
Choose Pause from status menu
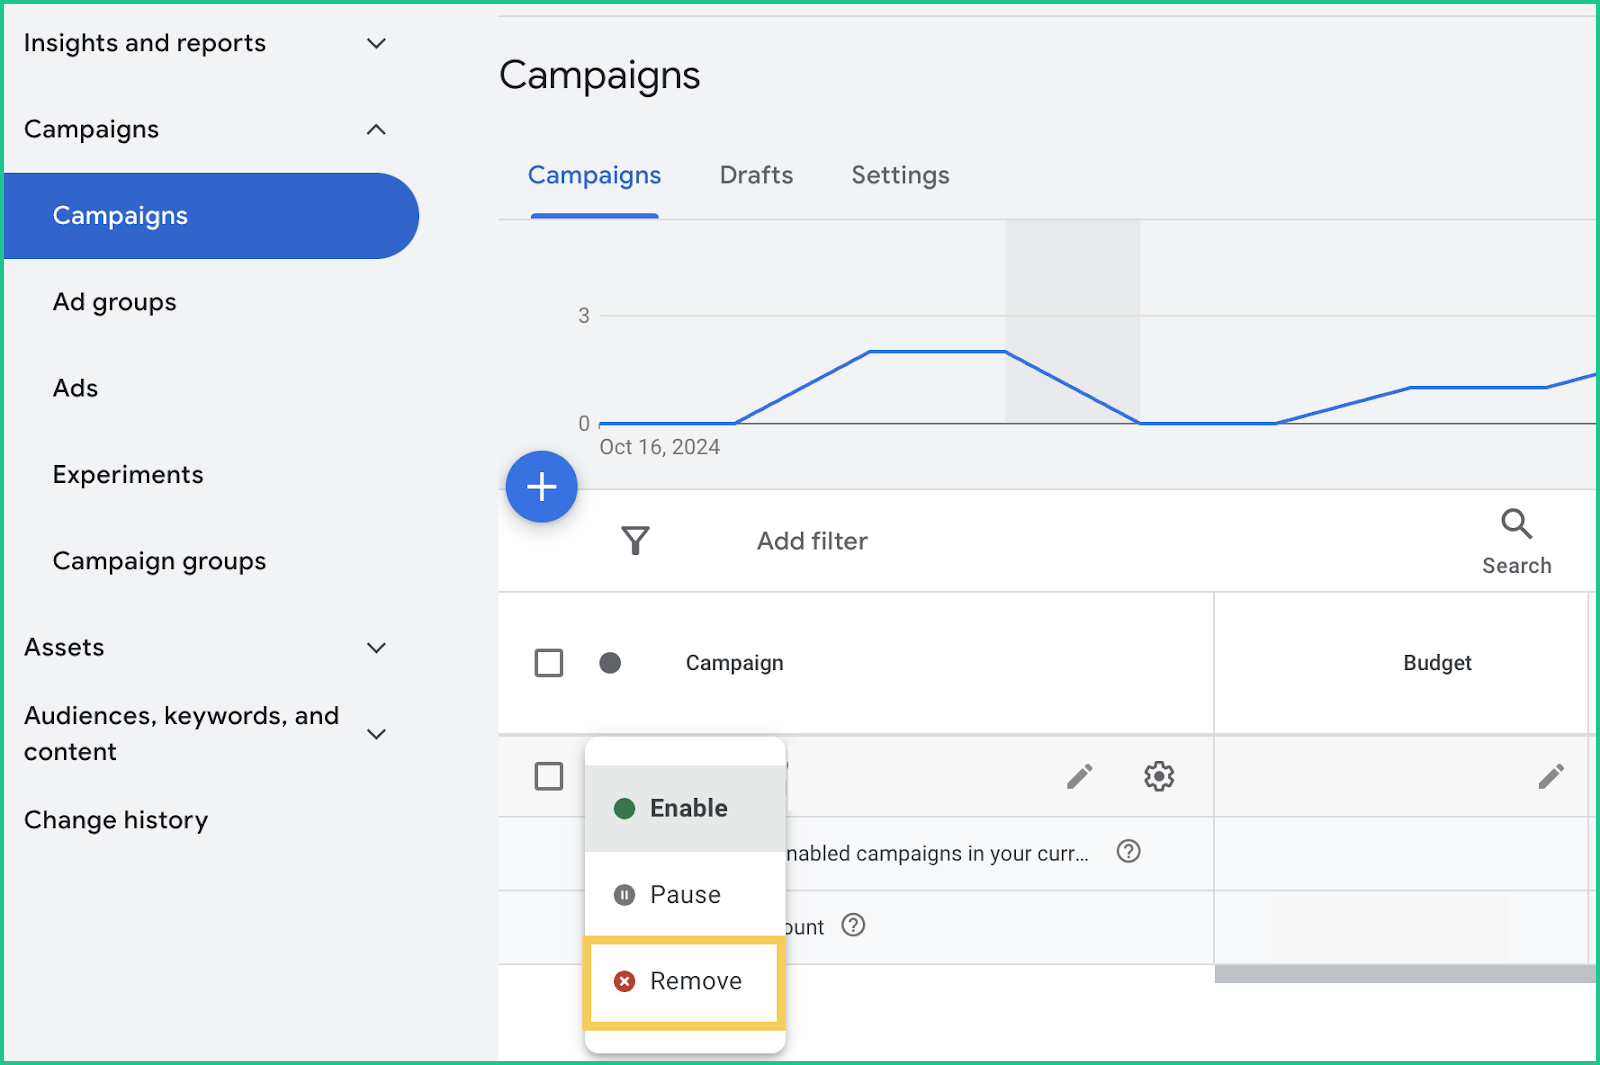point(685,894)
